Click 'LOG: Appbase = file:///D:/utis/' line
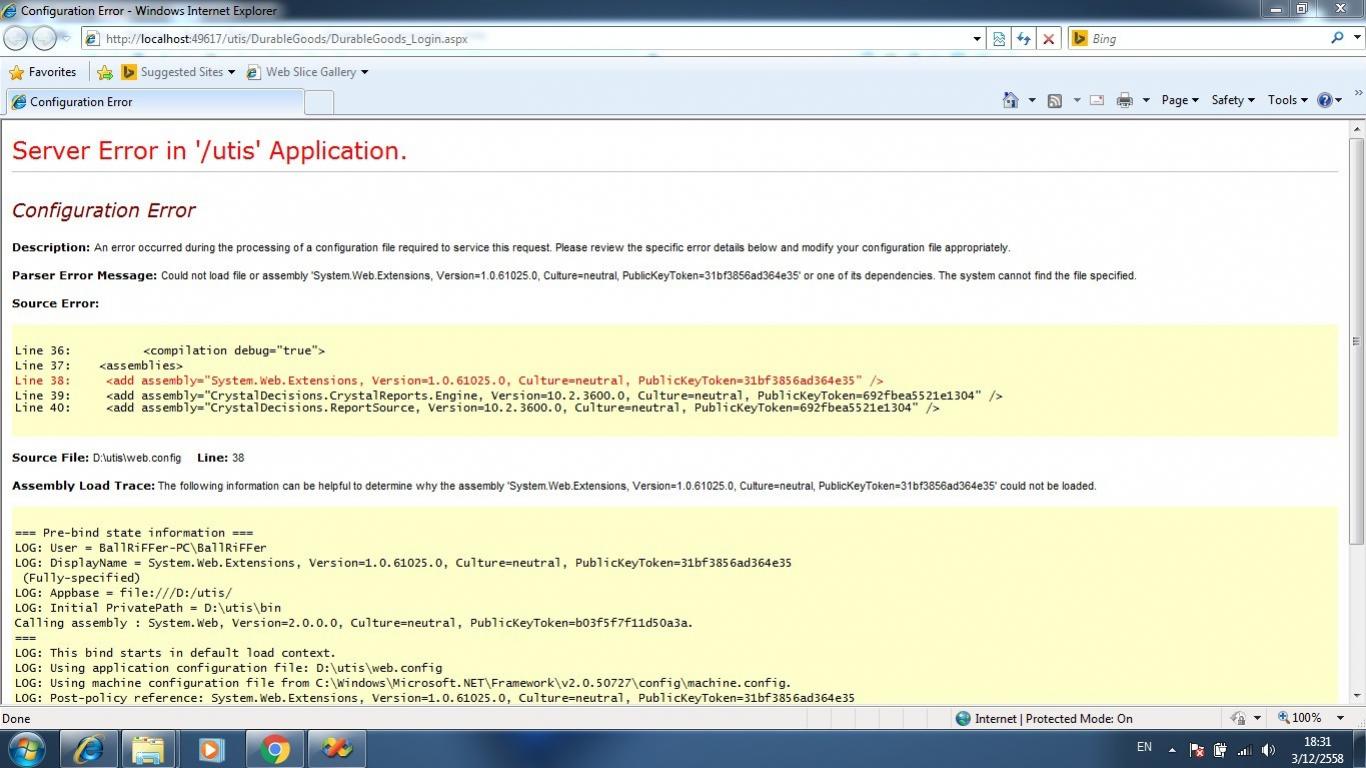The image size is (1366, 768). pos(123,593)
